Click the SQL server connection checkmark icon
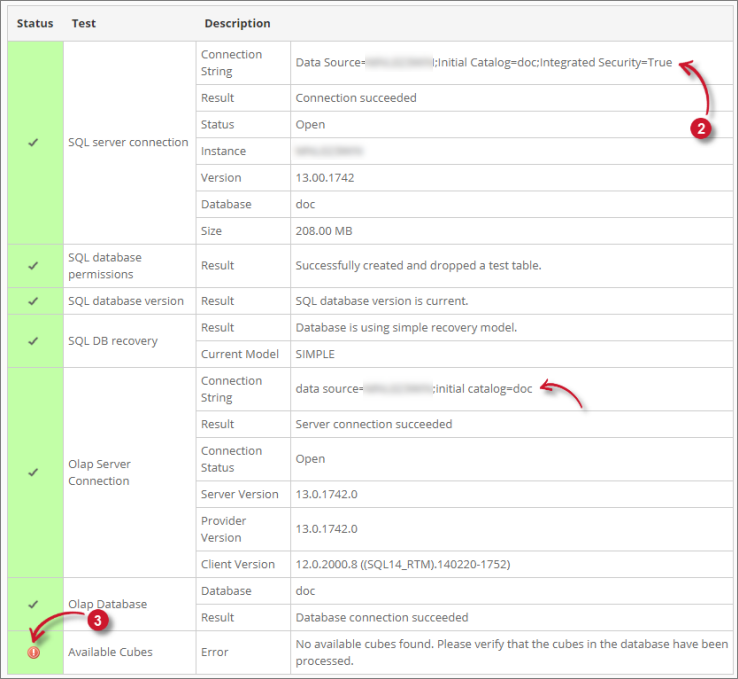Image resolution: width=738 pixels, height=679 pixels. pos(33,142)
